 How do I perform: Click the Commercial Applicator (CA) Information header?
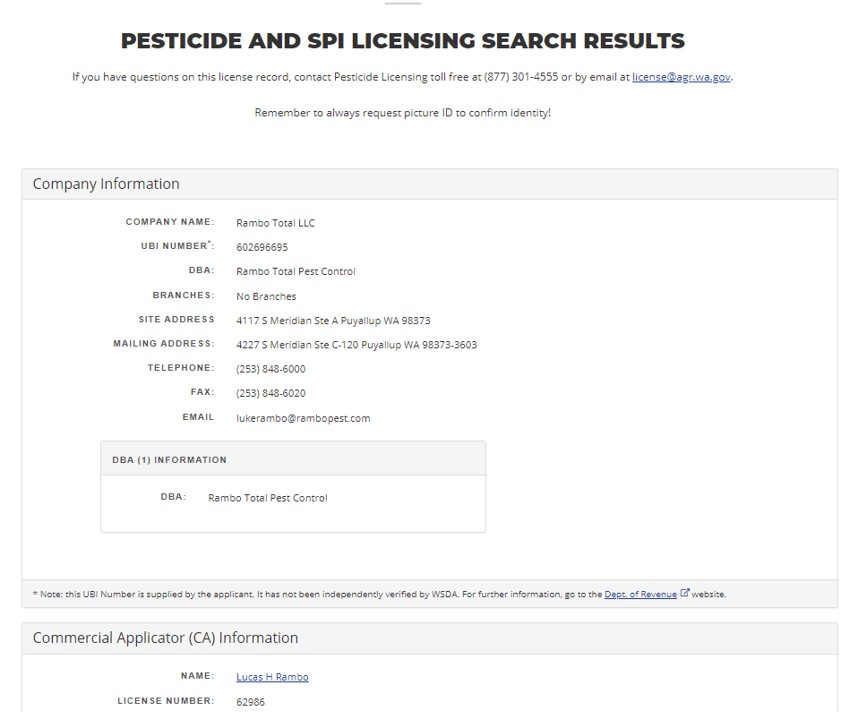pos(165,638)
